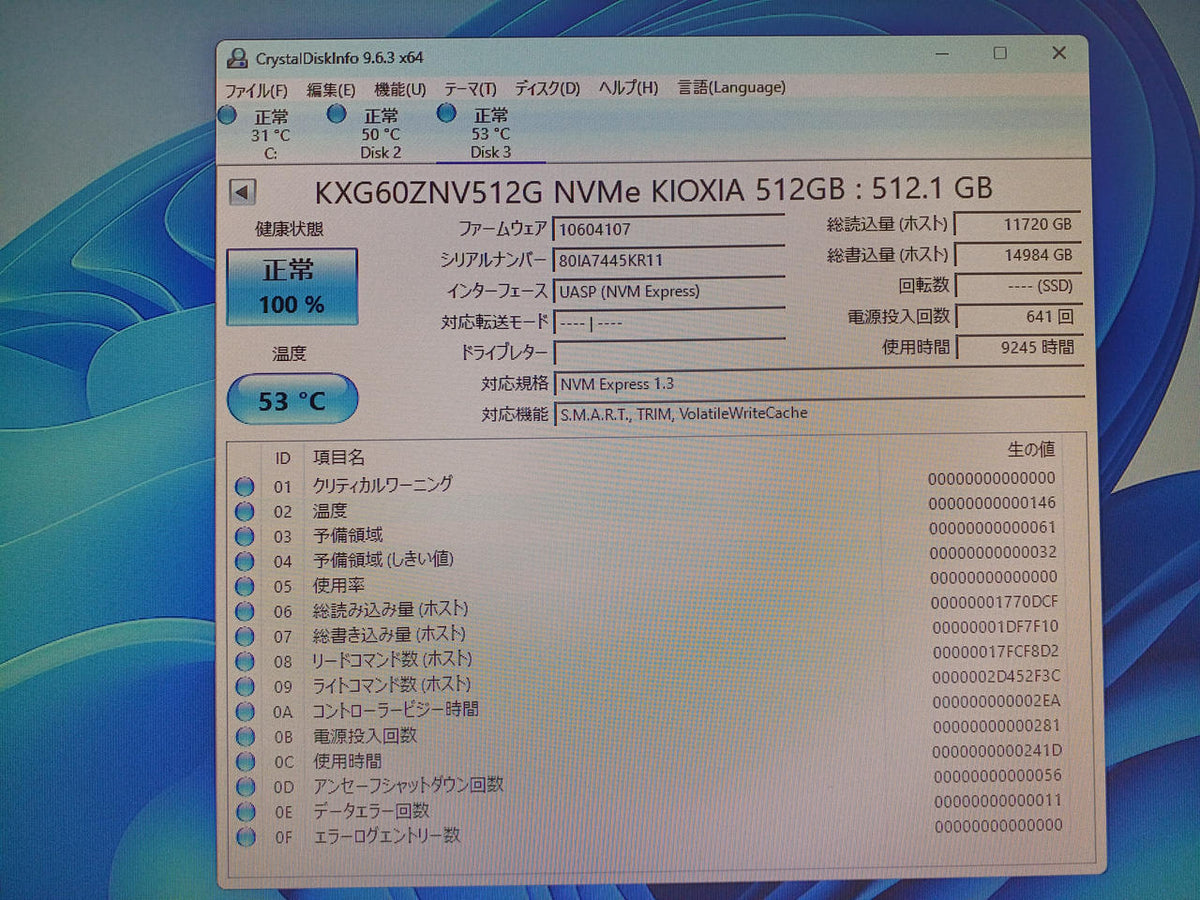Select the C: drive tab at 31 °C
Screen dimensions: 1200x900
coord(270,135)
